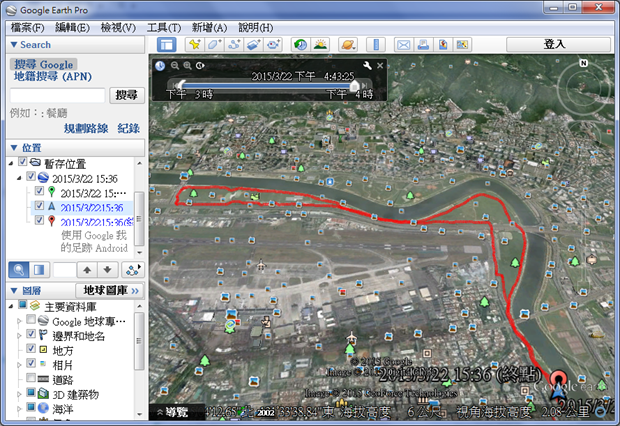Enable Google 地球專… layer checkbox
Viewport: 620px width, 426px height.
coord(31,319)
